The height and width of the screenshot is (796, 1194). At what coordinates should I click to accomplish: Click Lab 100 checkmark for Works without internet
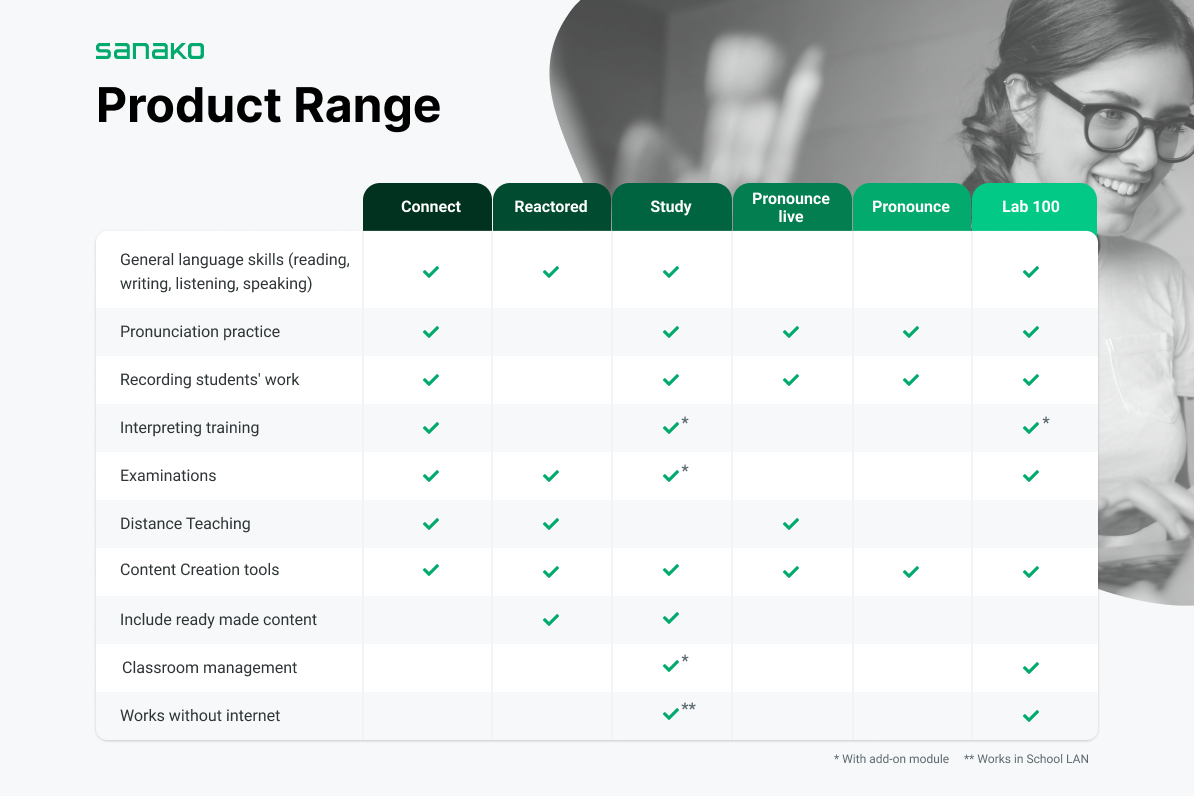click(1031, 716)
